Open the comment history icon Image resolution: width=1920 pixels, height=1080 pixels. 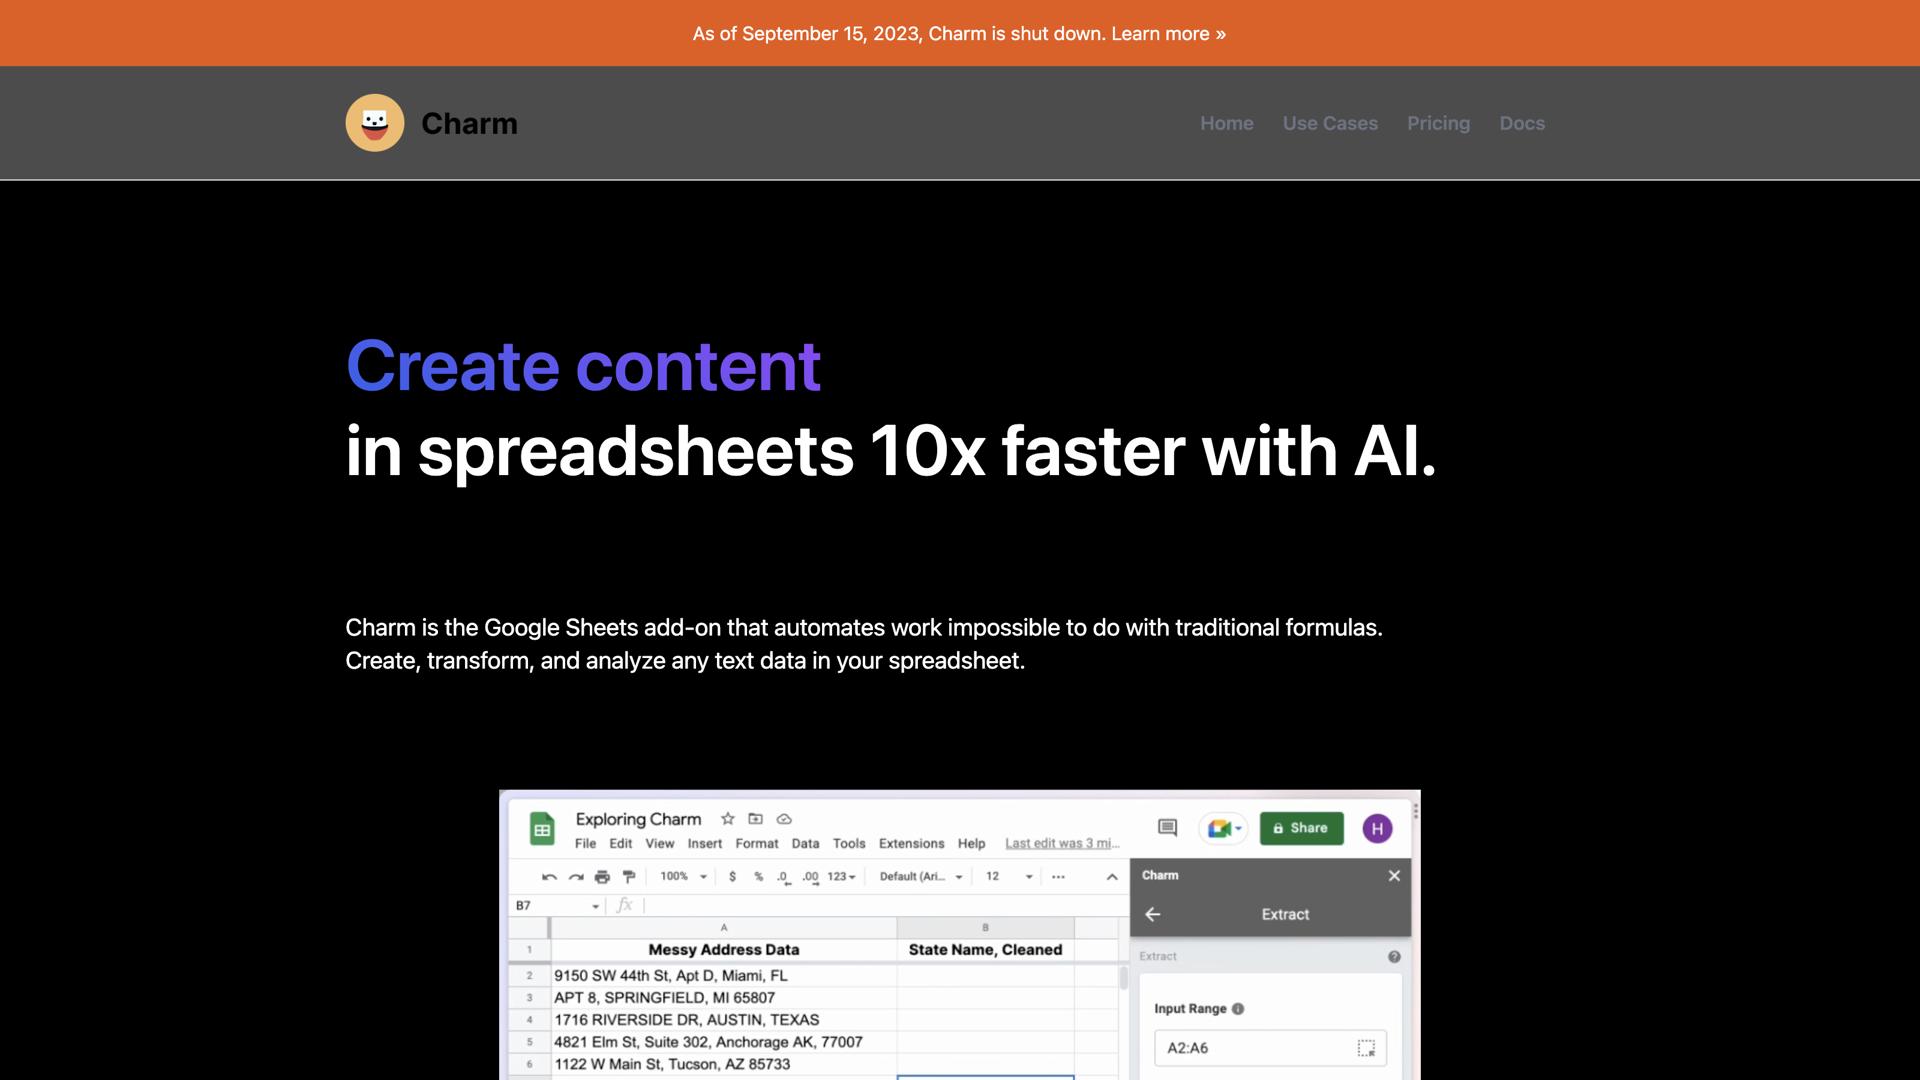click(x=1167, y=828)
